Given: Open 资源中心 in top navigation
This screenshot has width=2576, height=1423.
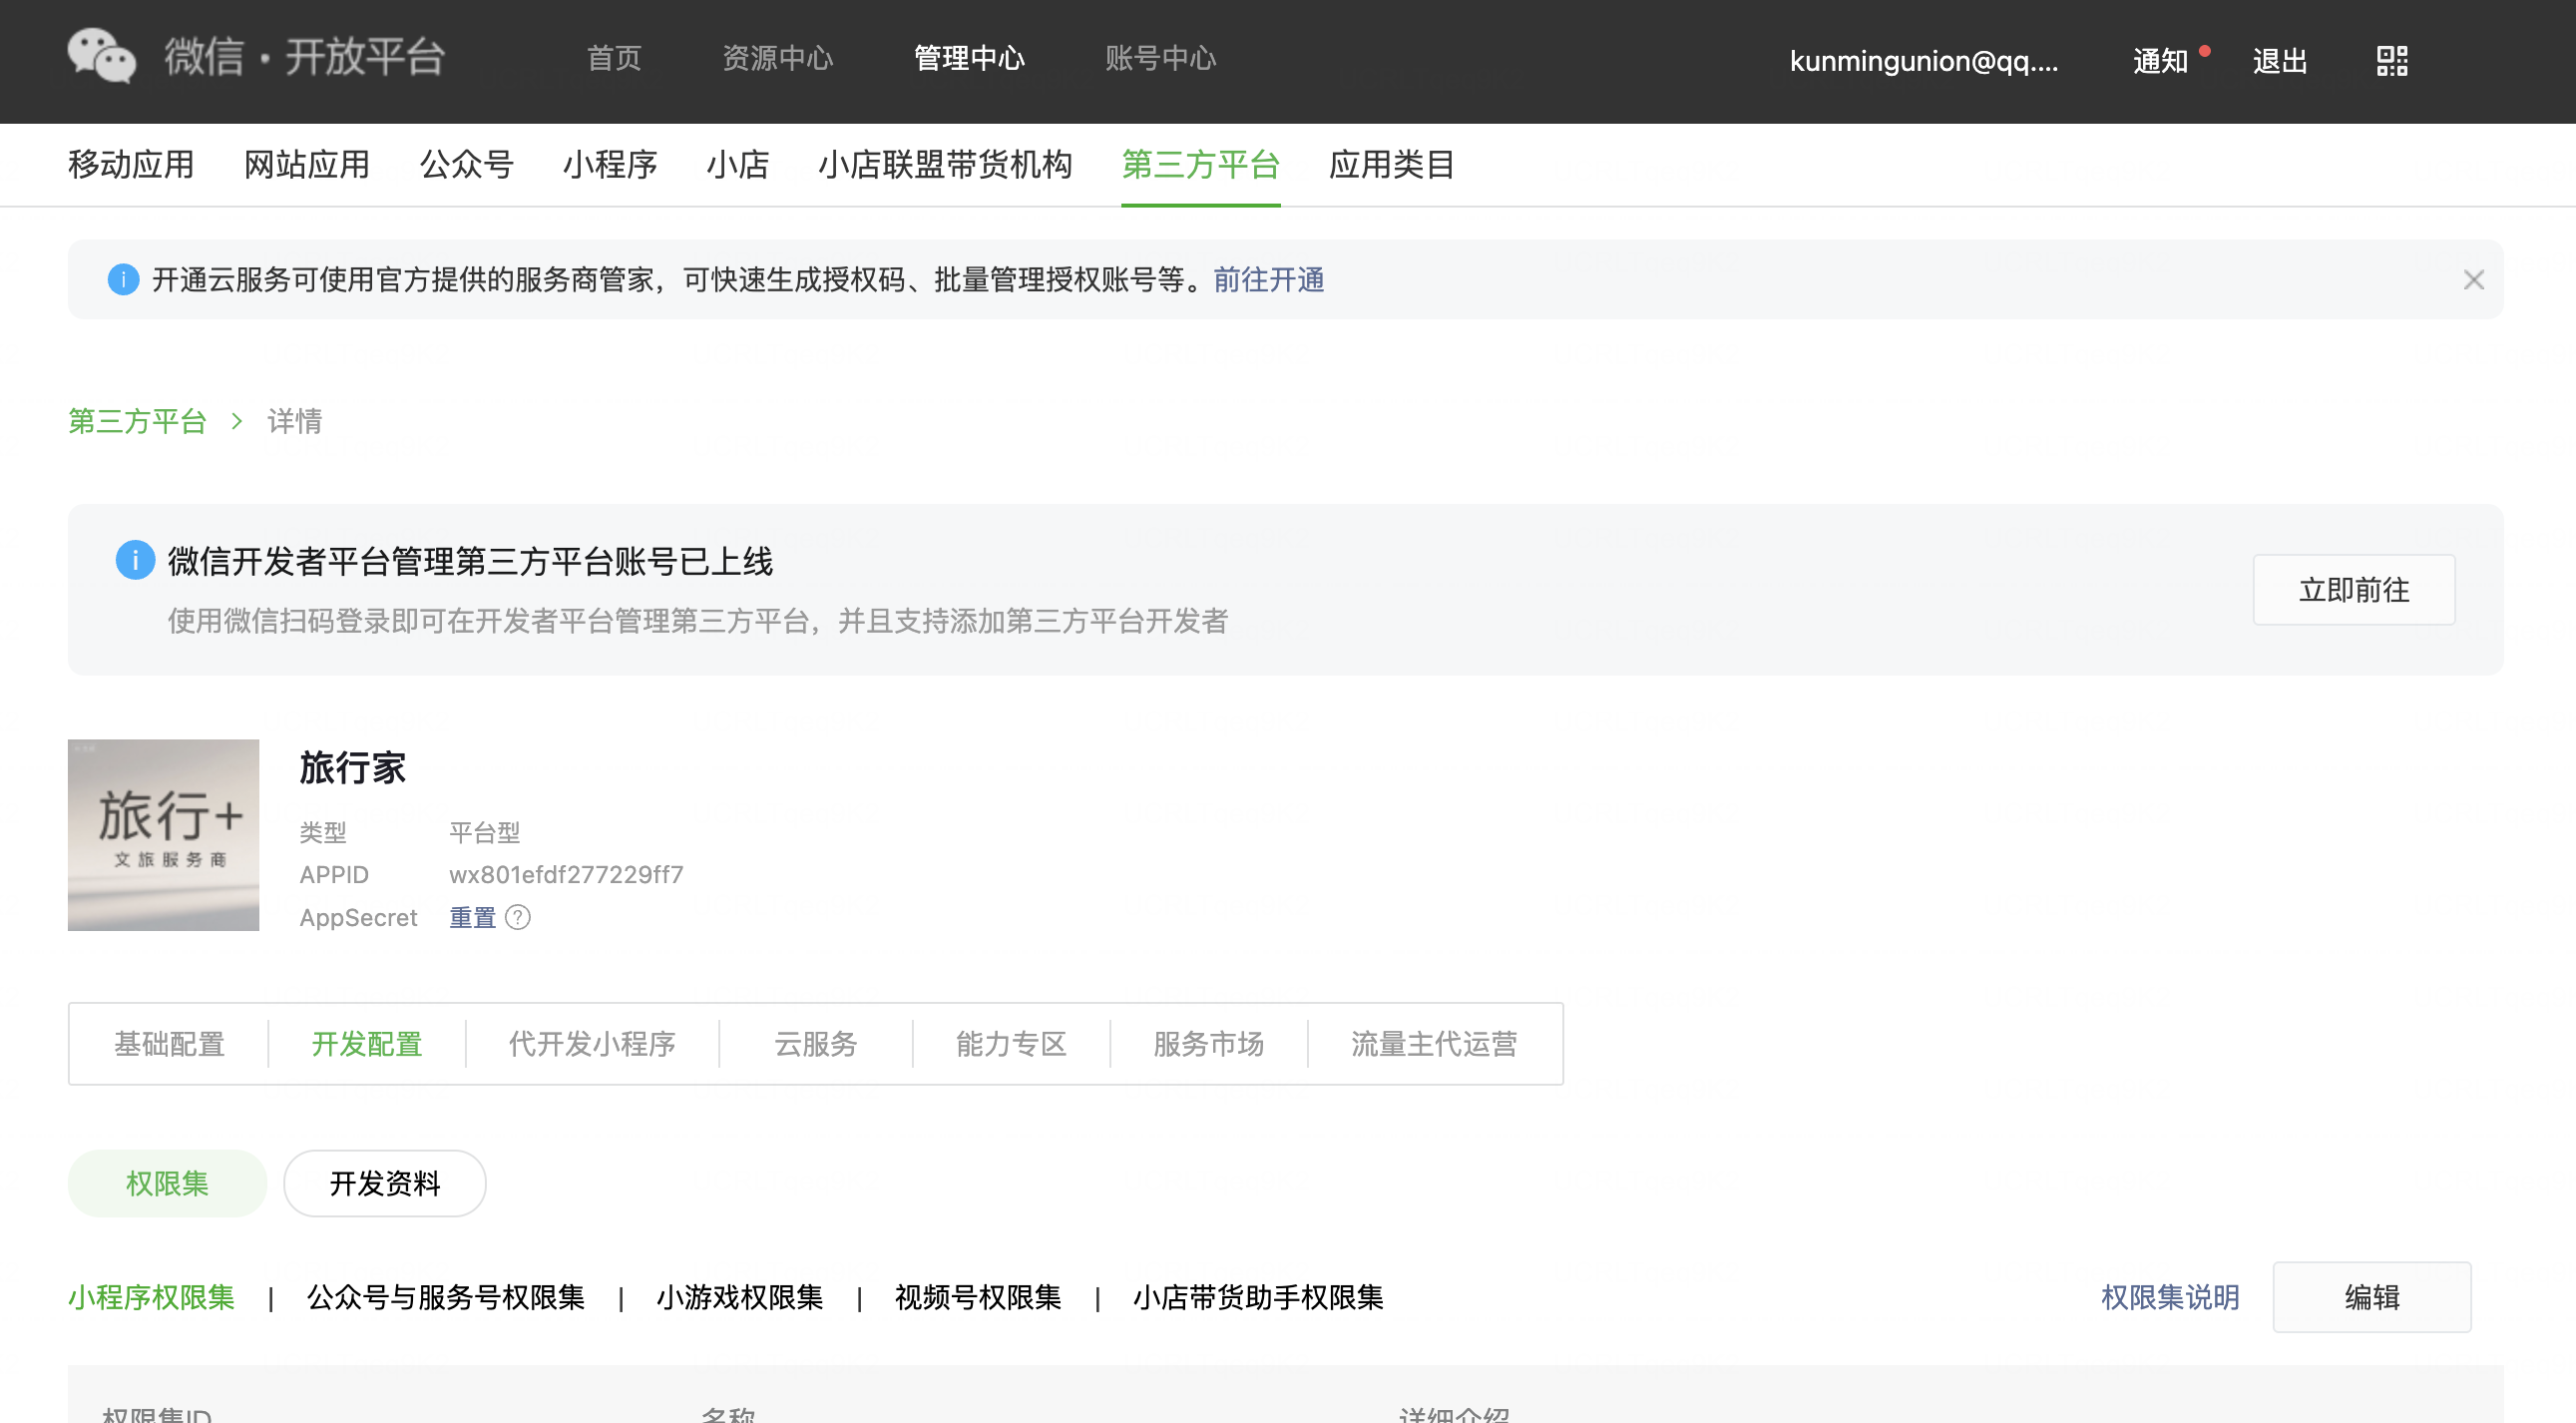Looking at the screenshot, I should [x=778, y=58].
